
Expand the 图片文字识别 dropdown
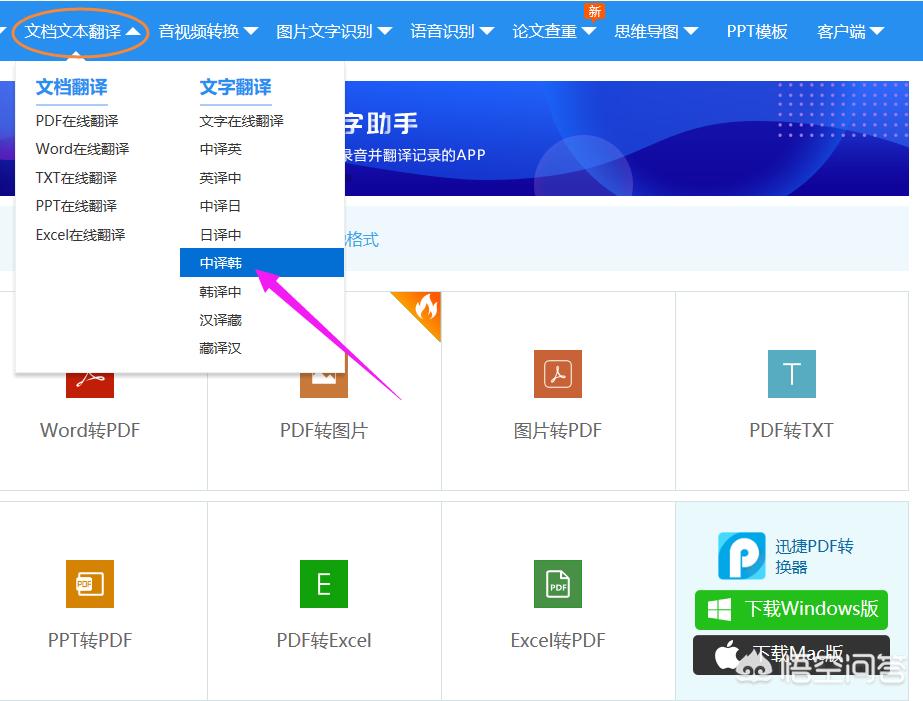[x=334, y=31]
